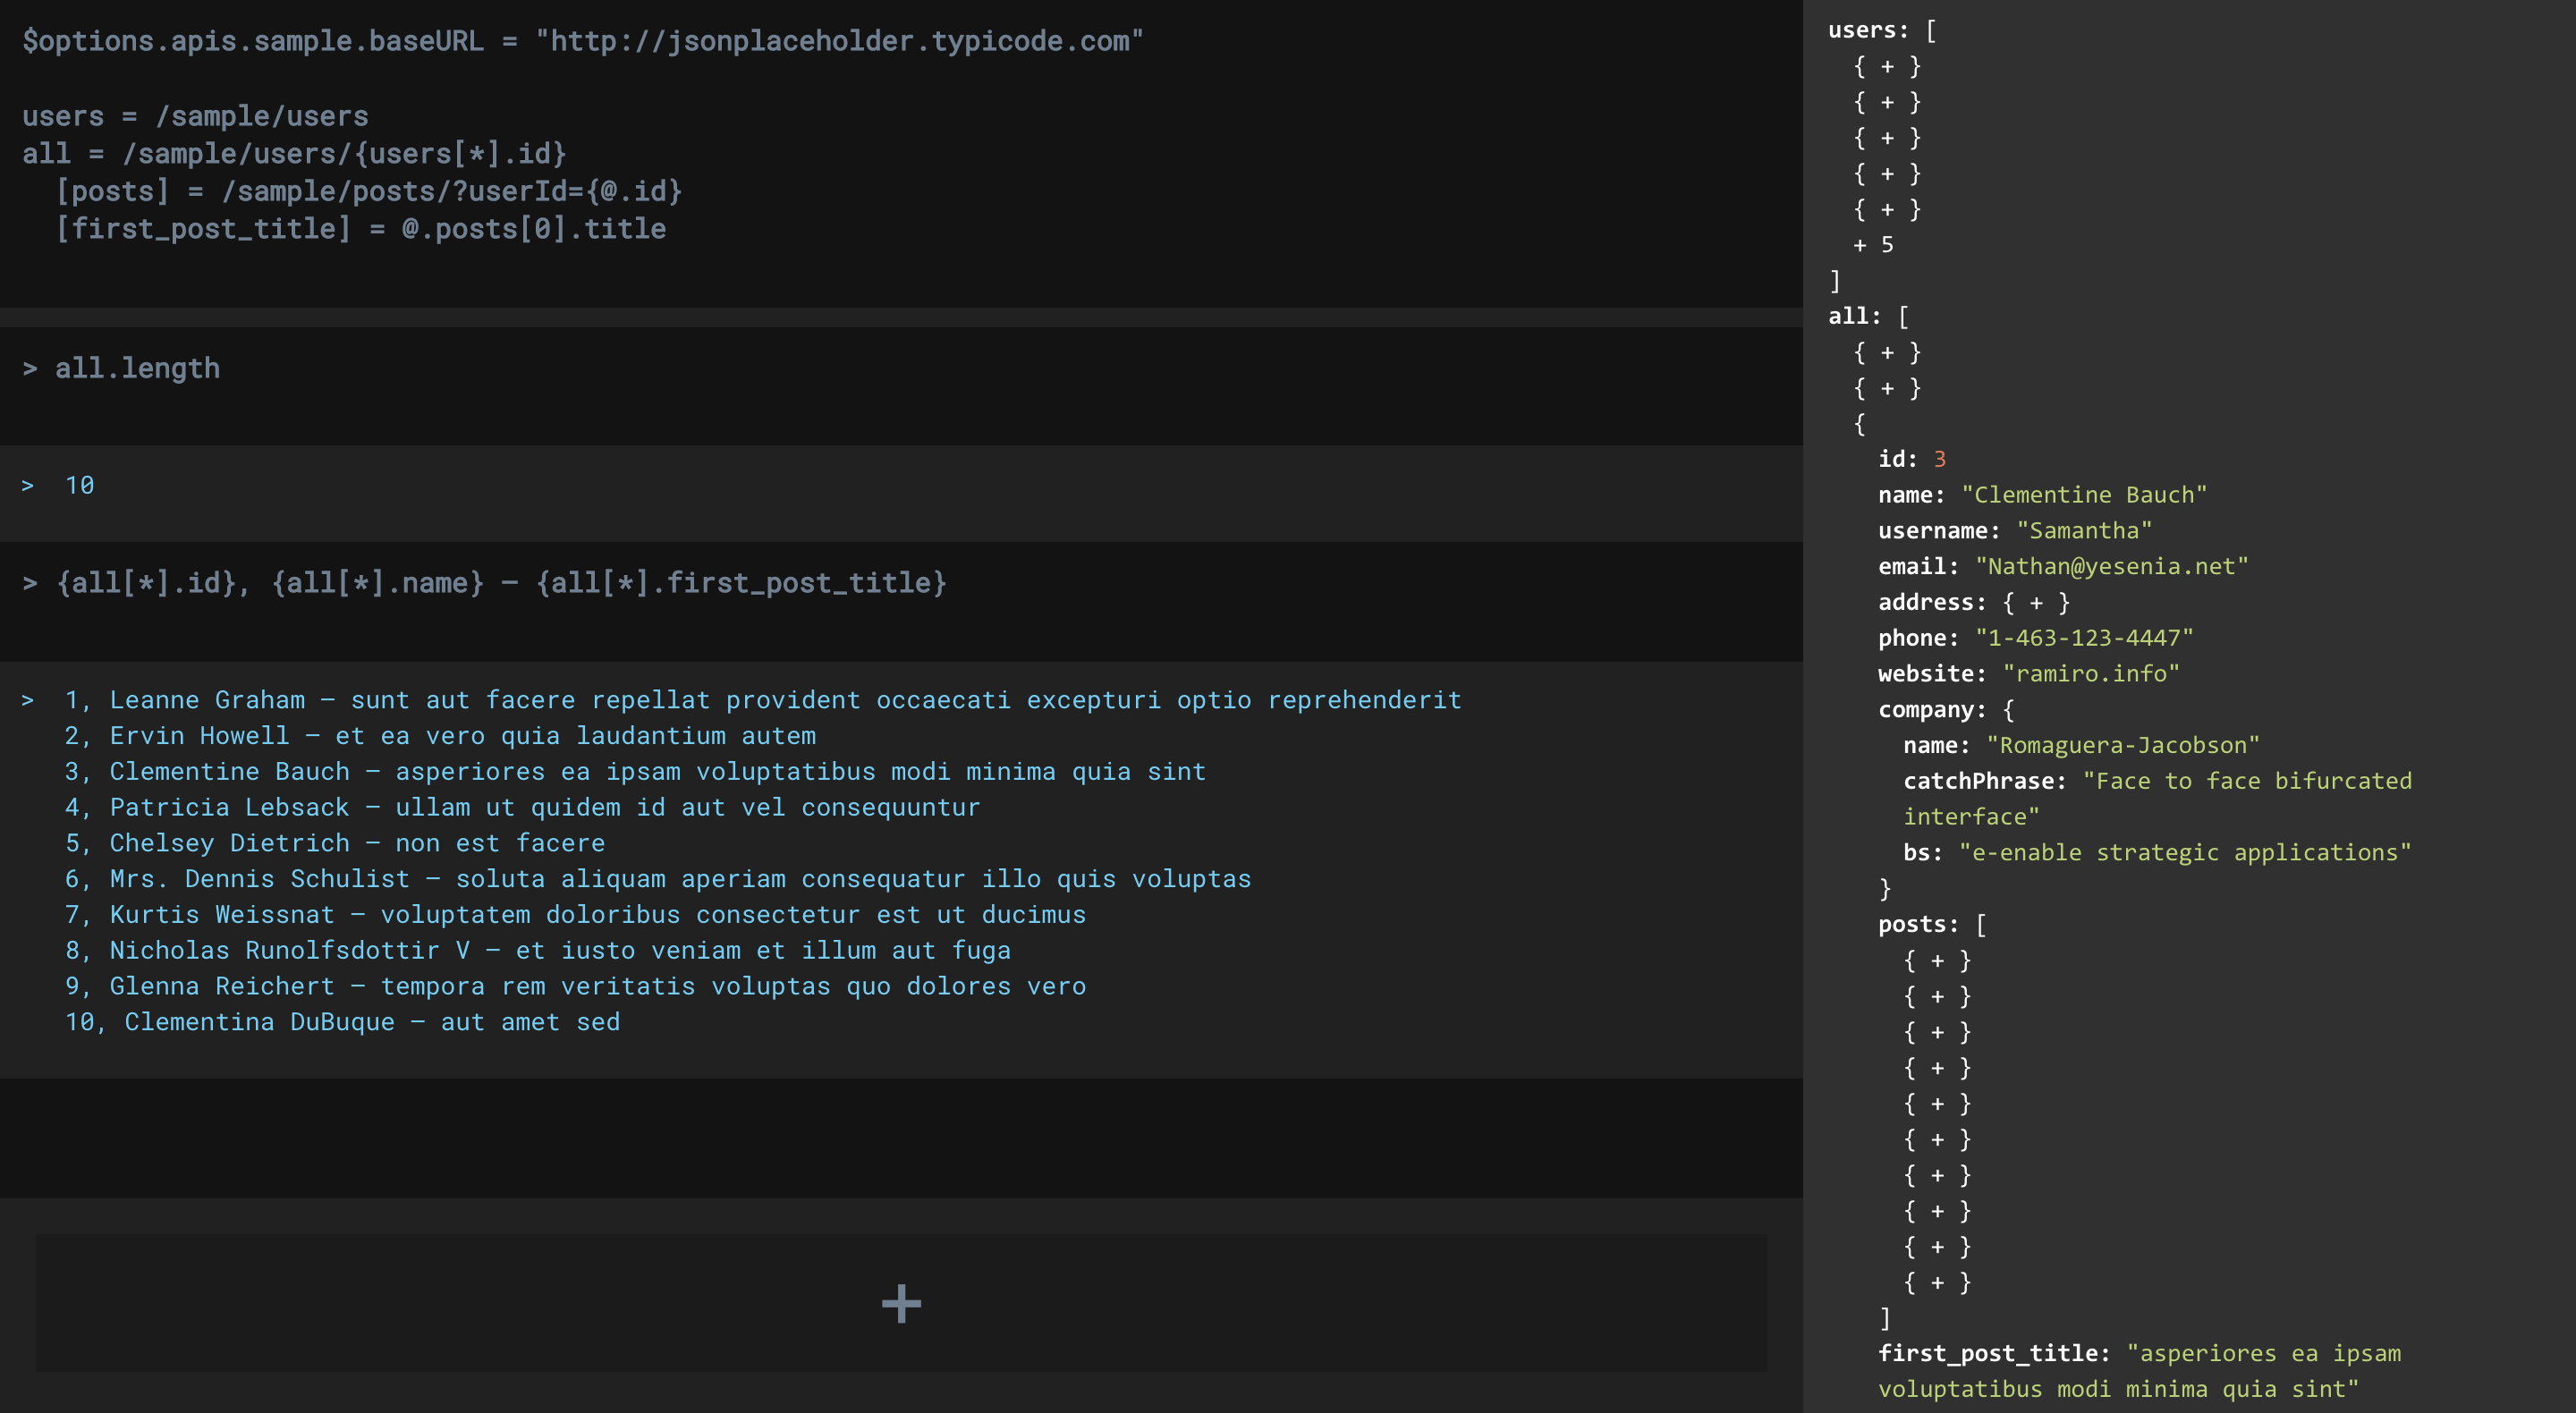Expand the first collapsed object under all

coord(1887,352)
